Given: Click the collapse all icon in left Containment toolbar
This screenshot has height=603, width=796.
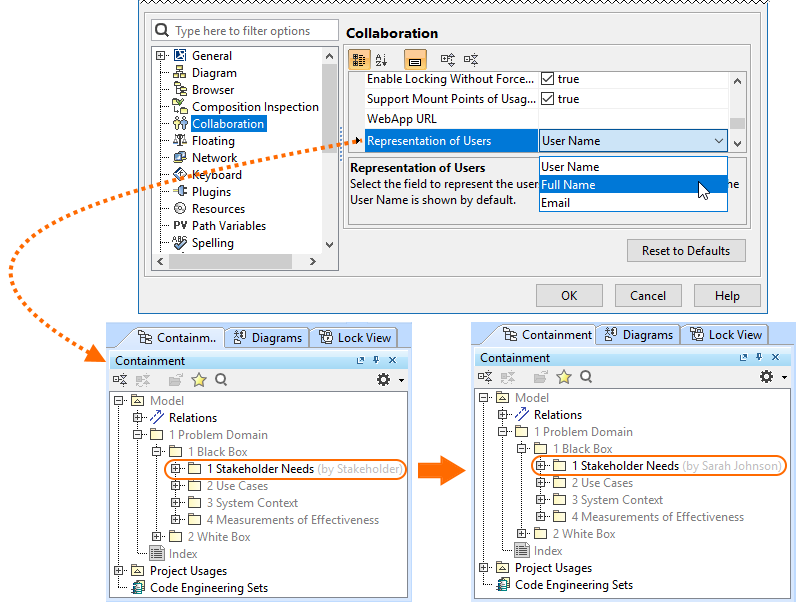Looking at the screenshot, I should point(120,380).
